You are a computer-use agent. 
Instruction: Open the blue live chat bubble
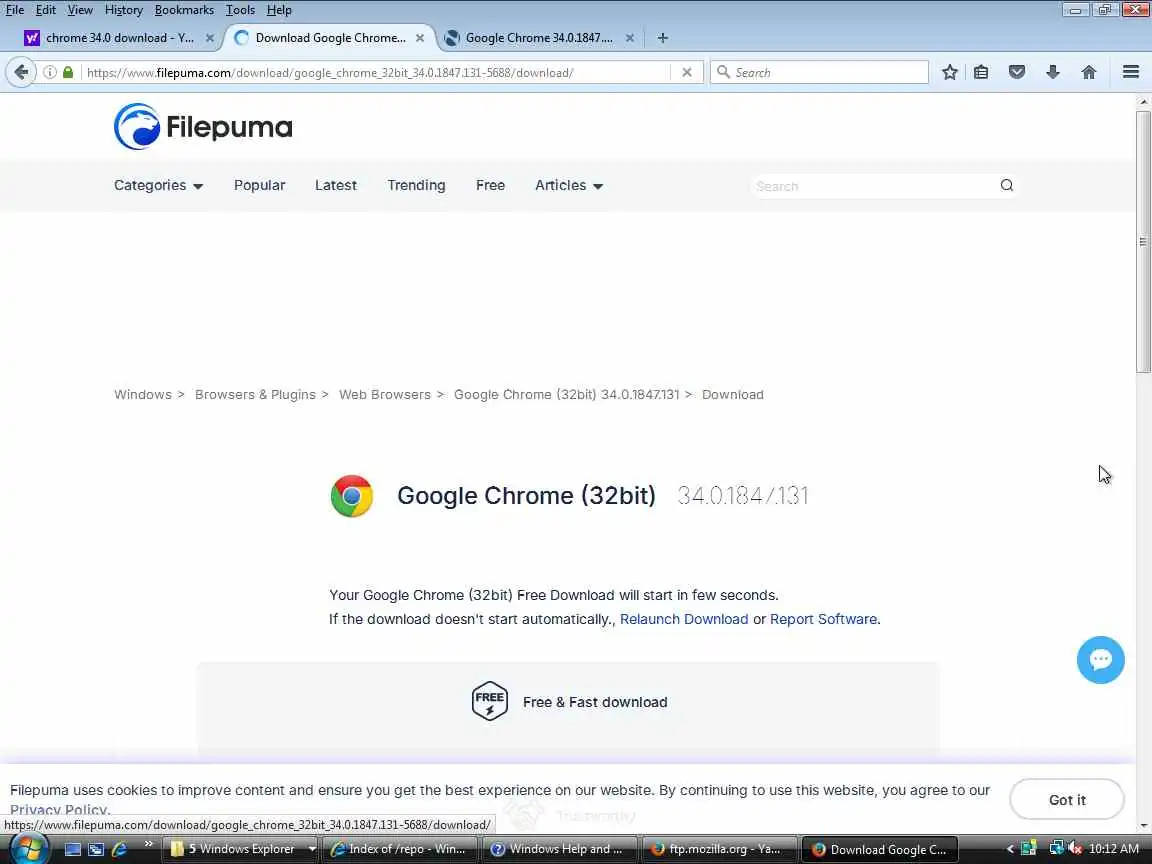pyautogui.click(x=1100, y=660)
